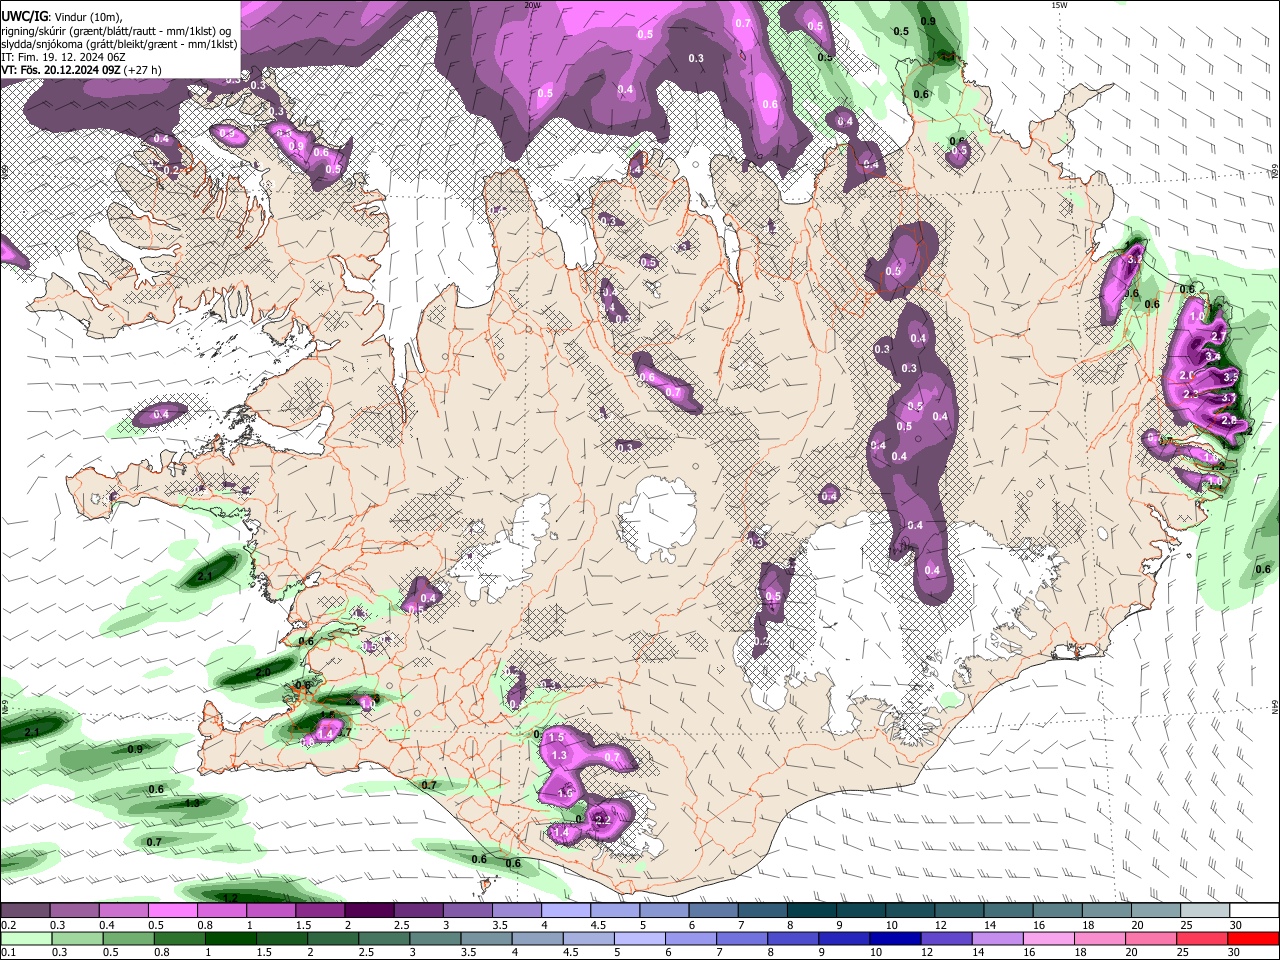1280x960 pixels.
Task: Select the darkest purple upper swatch between 2 and 2.5
Action: click(x=369, y=911)
